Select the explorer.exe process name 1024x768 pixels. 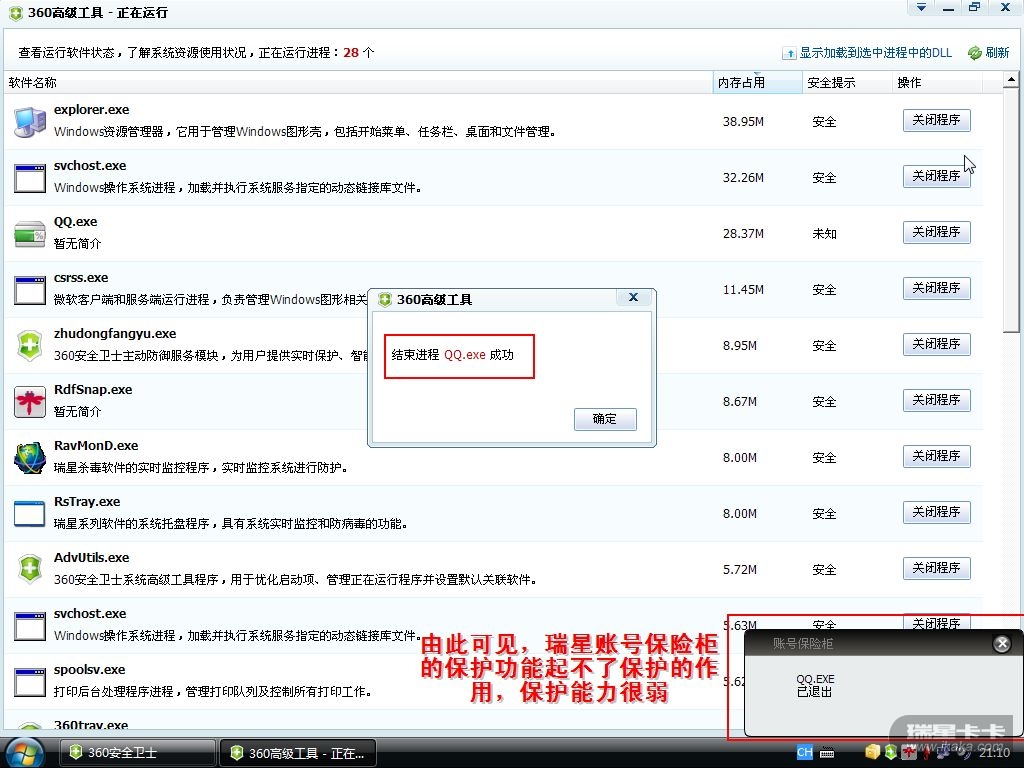91,110
